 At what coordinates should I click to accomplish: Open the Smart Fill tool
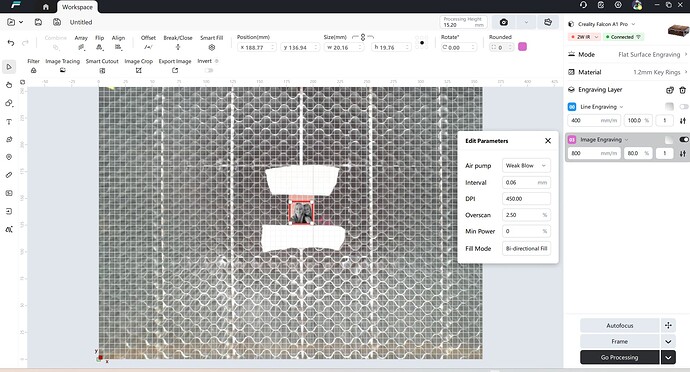212,43
